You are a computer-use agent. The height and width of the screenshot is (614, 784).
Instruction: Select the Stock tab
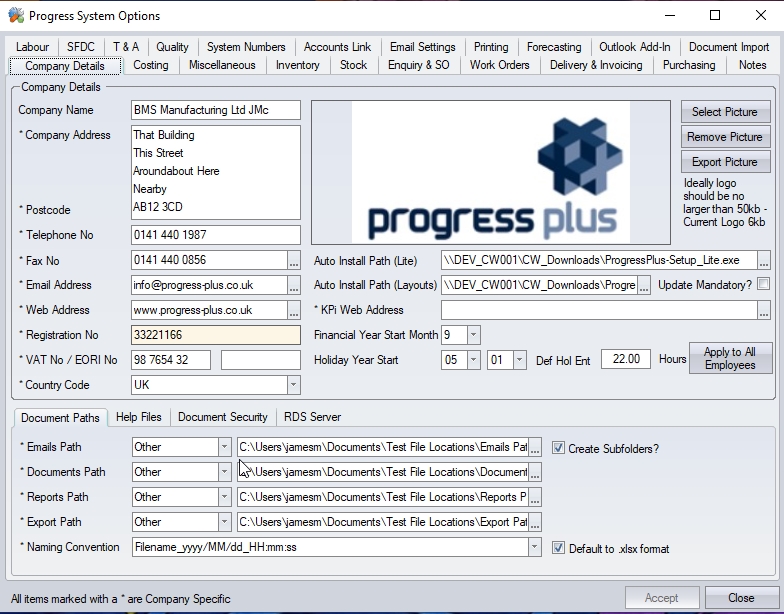pyautogui.click(x=354, y=65)
